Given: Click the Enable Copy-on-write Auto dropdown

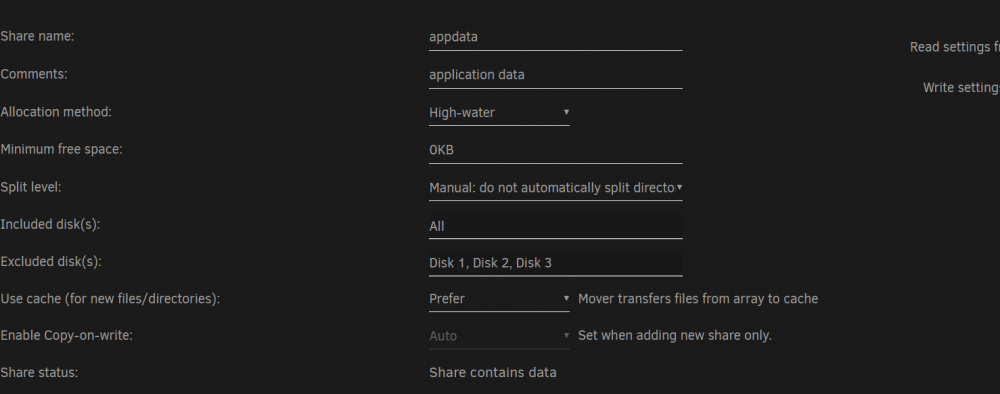Looking at the screenshot, I should pos(499,336).
